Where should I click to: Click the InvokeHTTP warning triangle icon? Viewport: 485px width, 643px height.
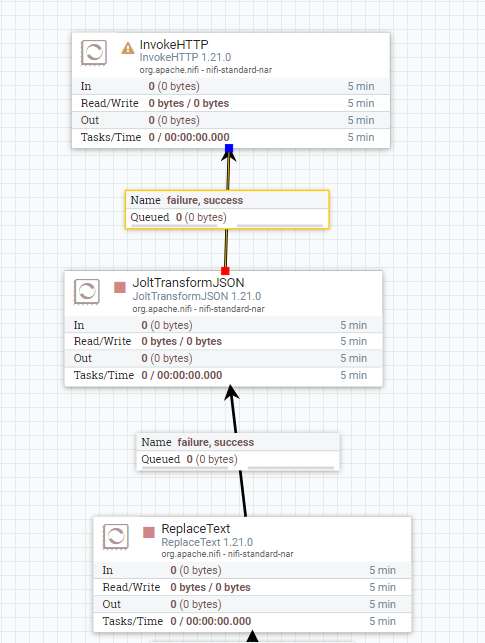click(x=128, y=48)
